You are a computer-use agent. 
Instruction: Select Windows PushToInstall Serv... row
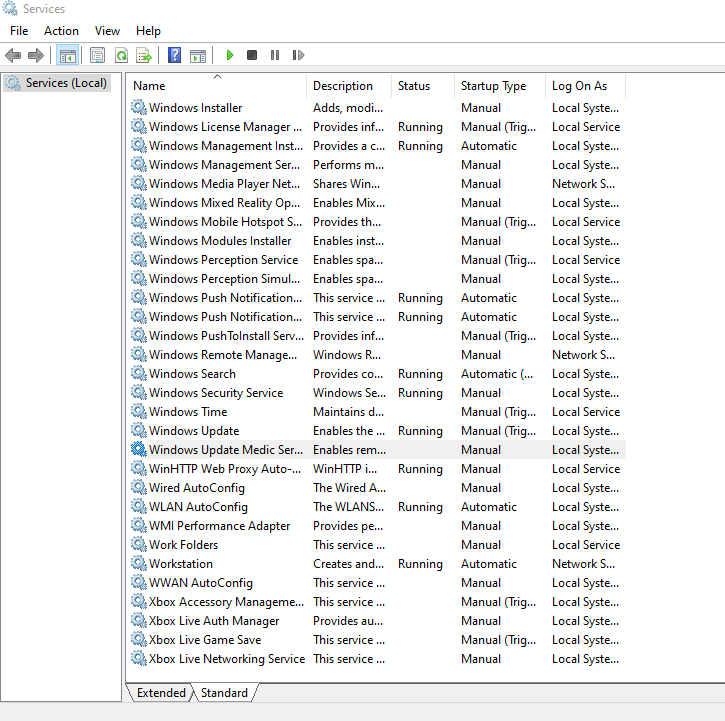pos(377,335)
